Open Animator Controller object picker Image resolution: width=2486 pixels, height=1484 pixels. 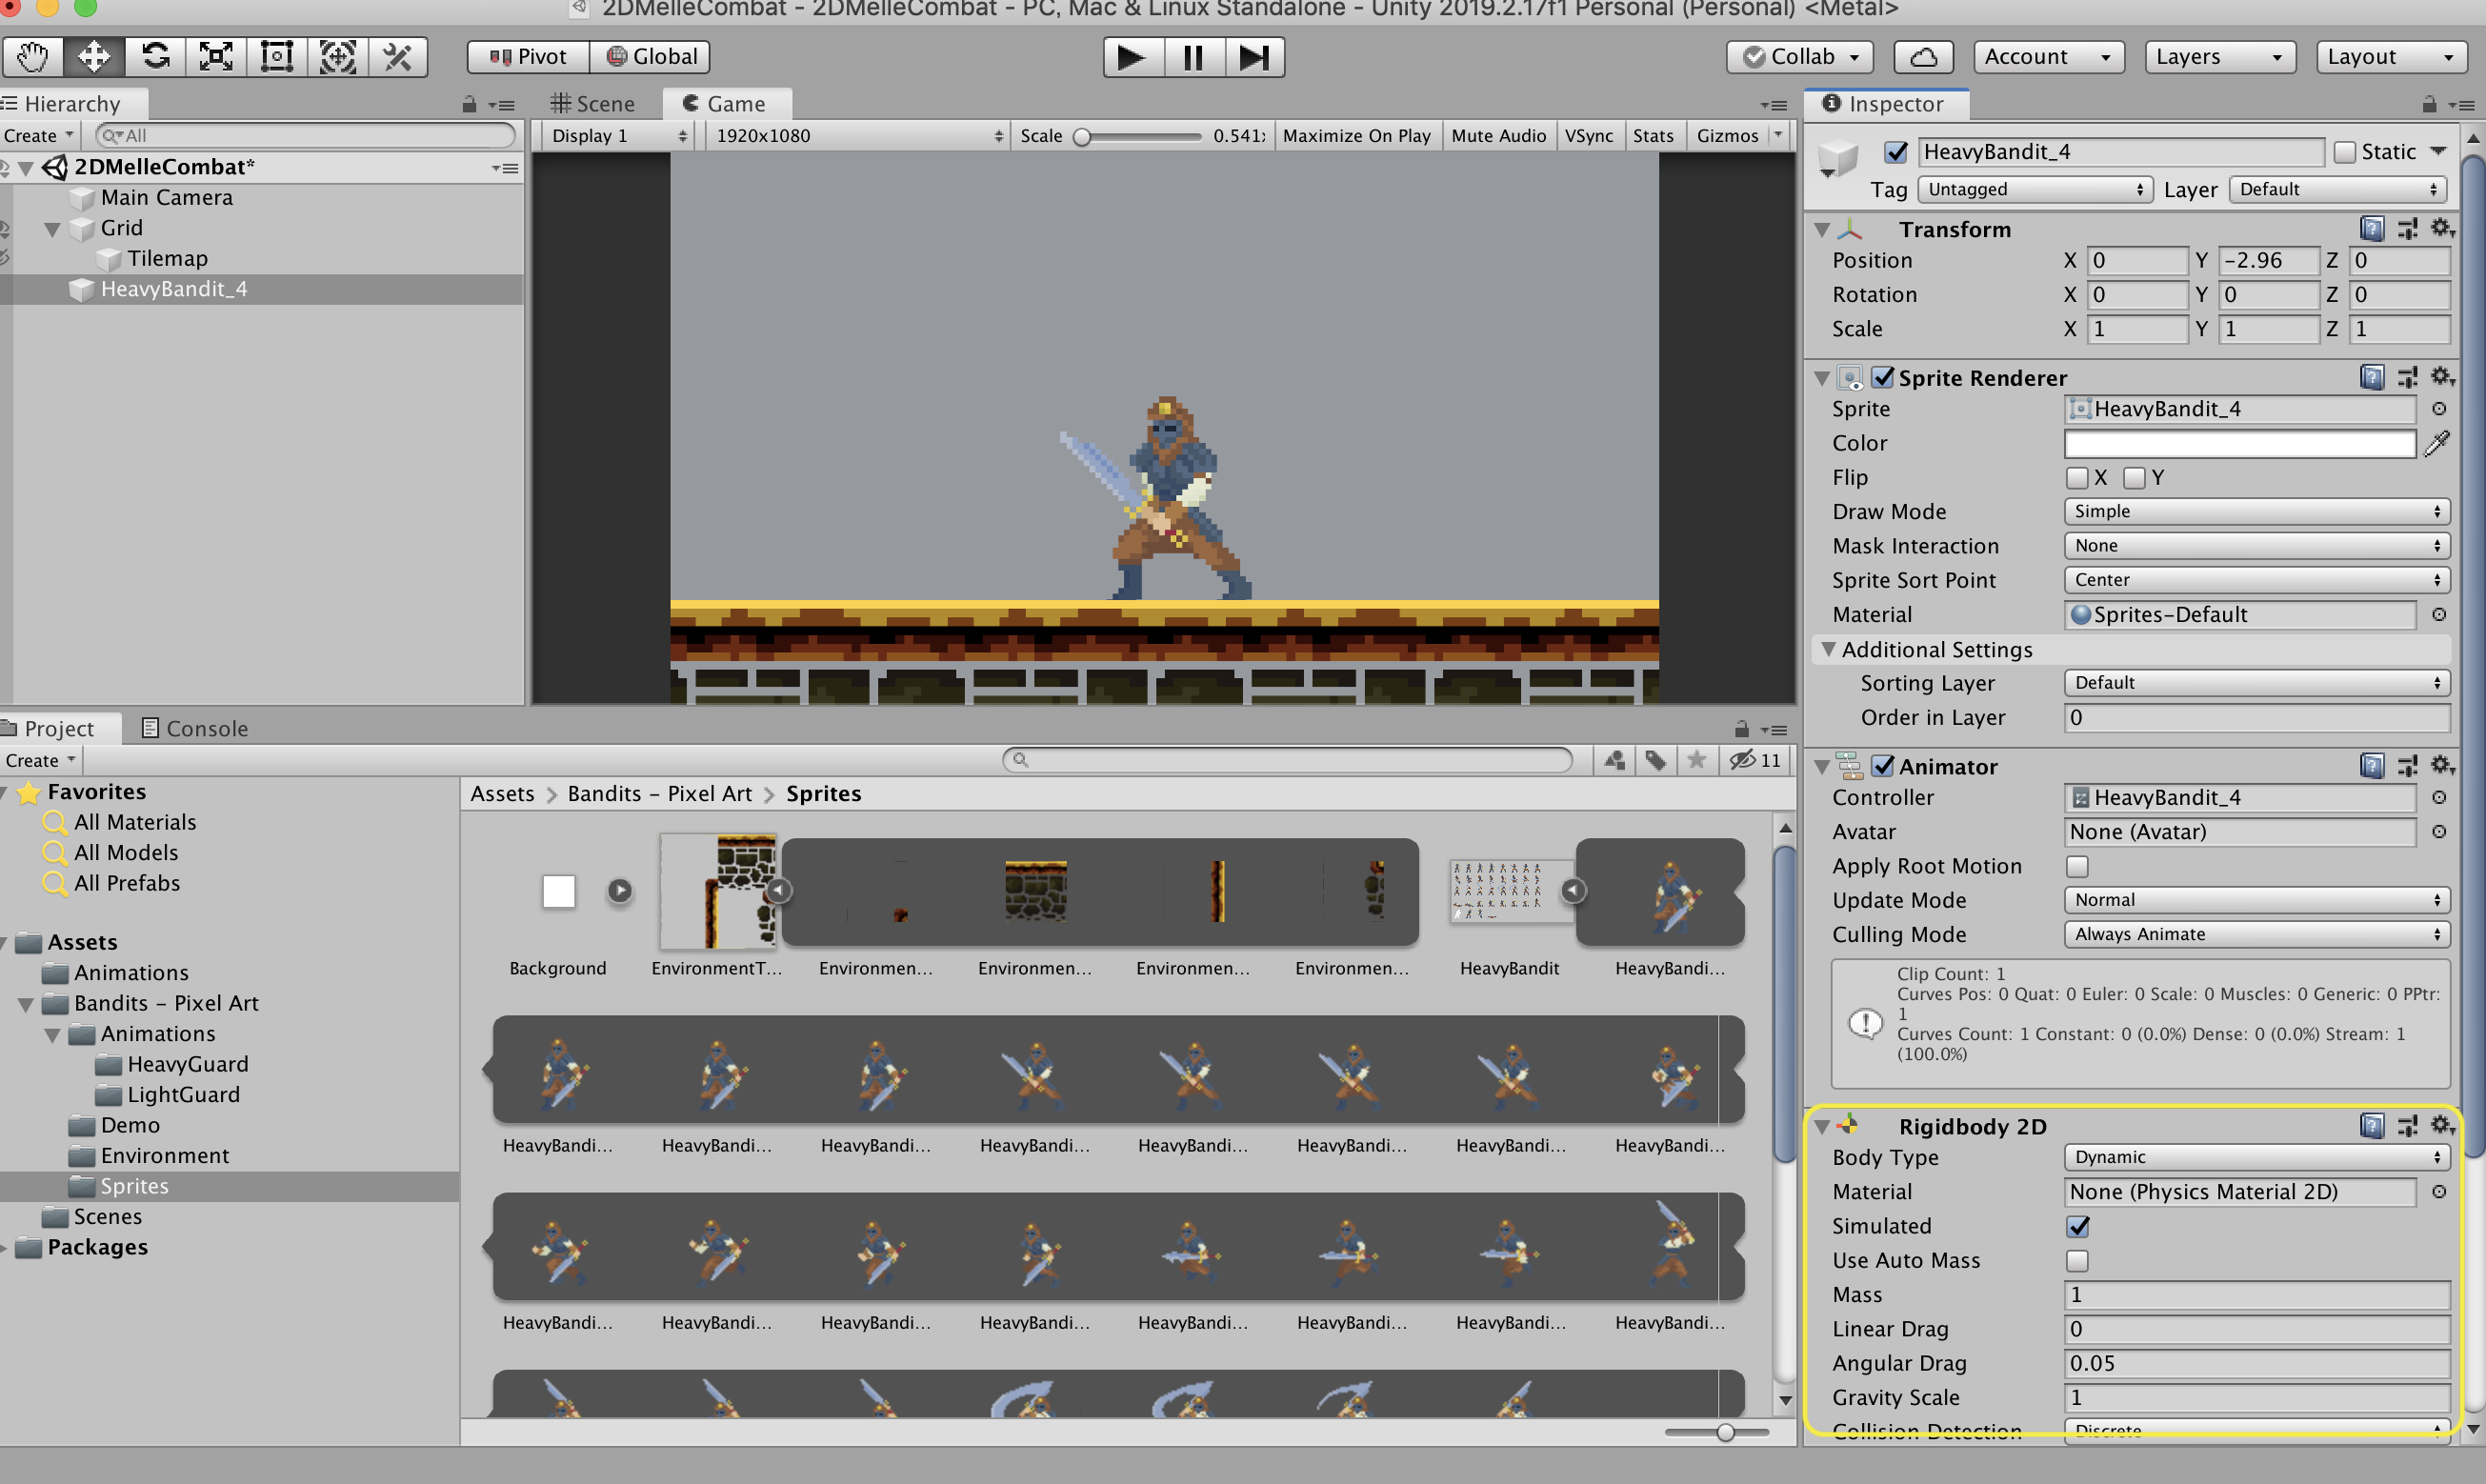pyautogui.click(x=2439, y=798)
